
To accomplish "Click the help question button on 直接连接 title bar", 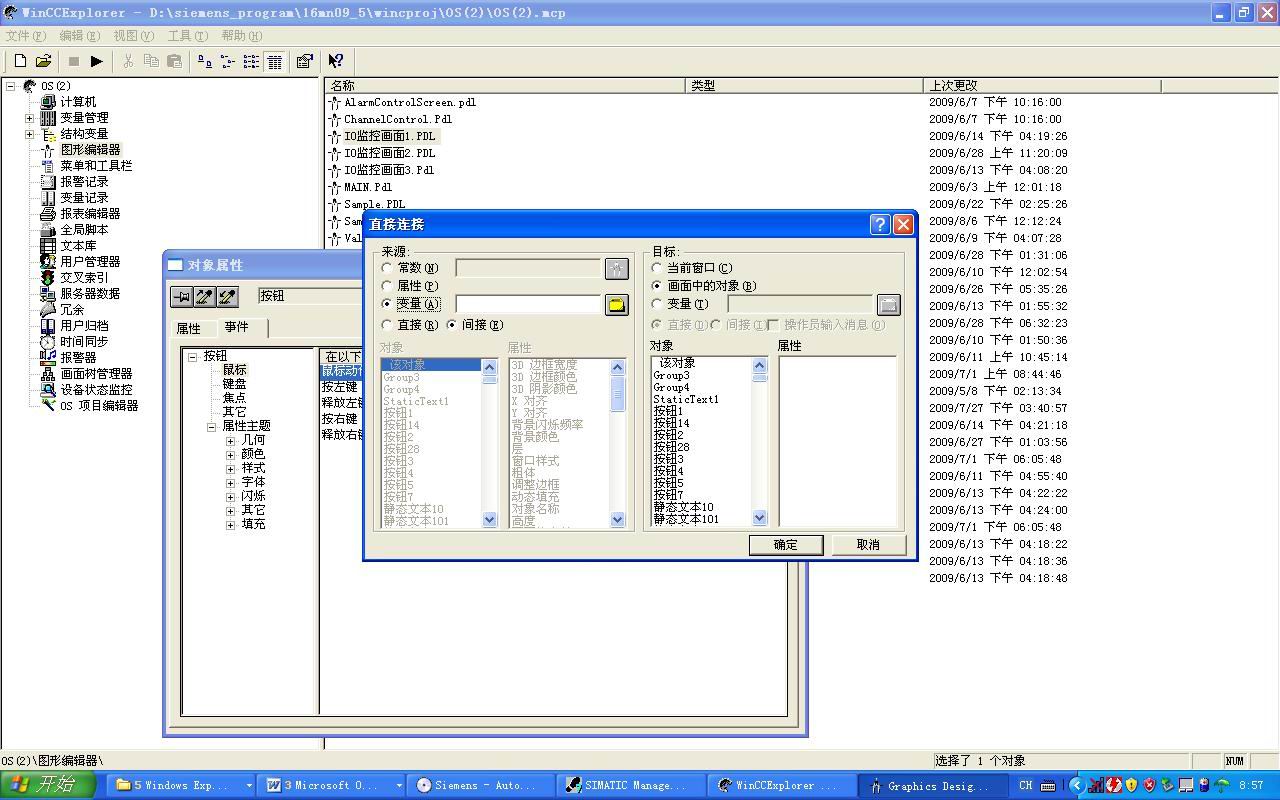I will pos(879,225).
